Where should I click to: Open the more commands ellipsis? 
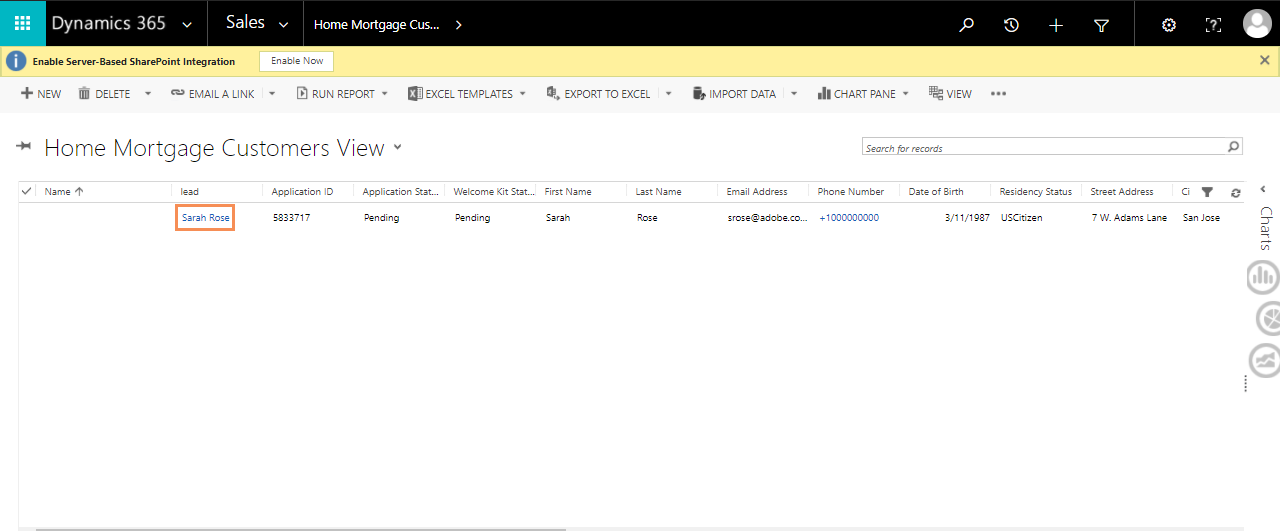pos(998,94)
